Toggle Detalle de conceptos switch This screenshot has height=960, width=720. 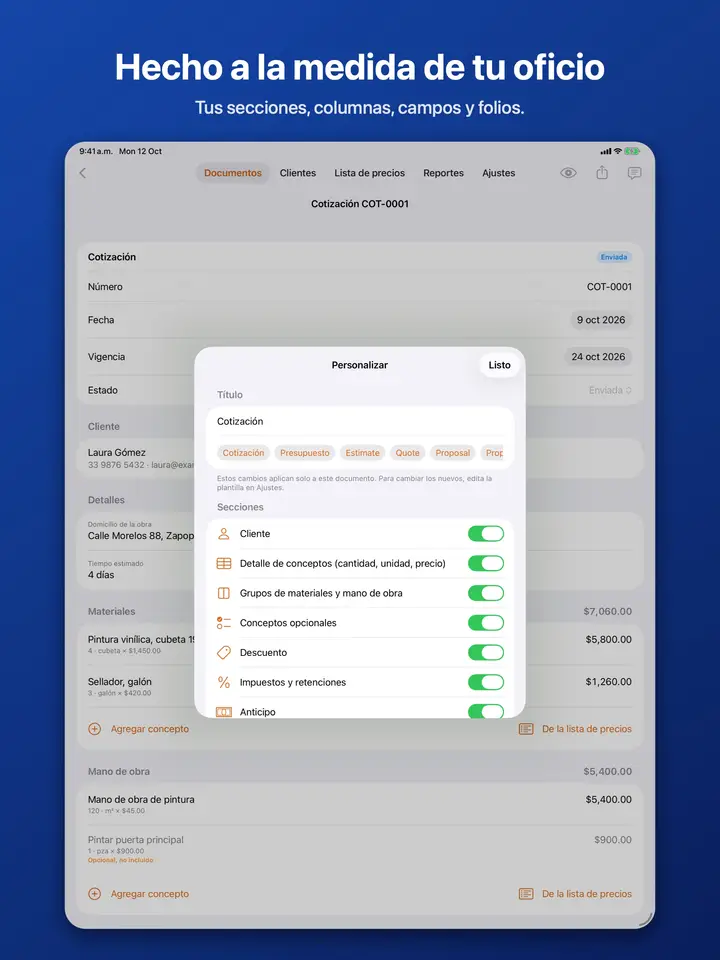(x=486, y=563)
